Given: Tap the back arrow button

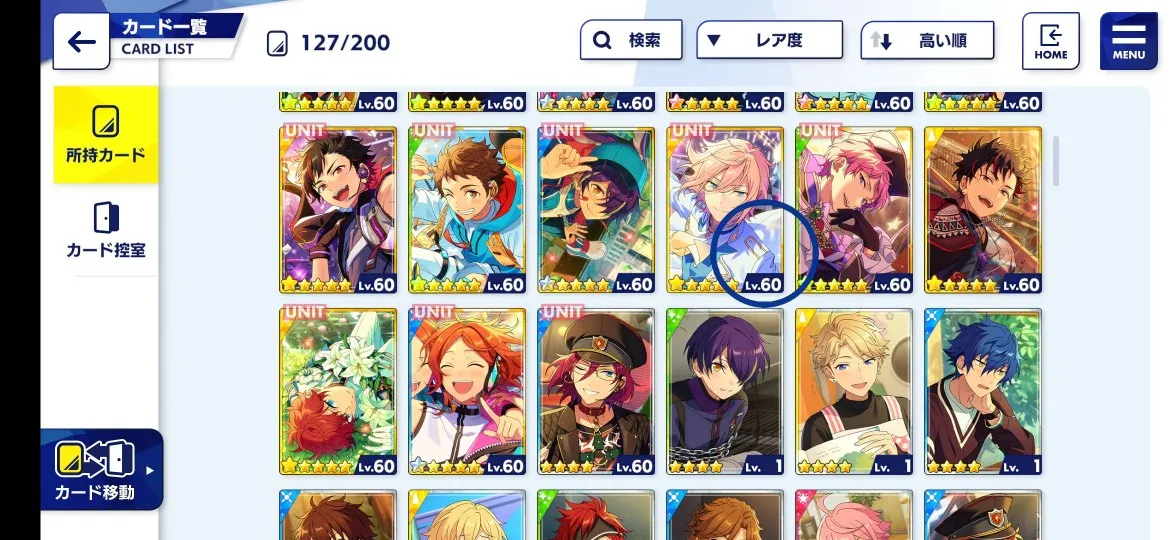Looking at the screenshot, I should (81, 42).
